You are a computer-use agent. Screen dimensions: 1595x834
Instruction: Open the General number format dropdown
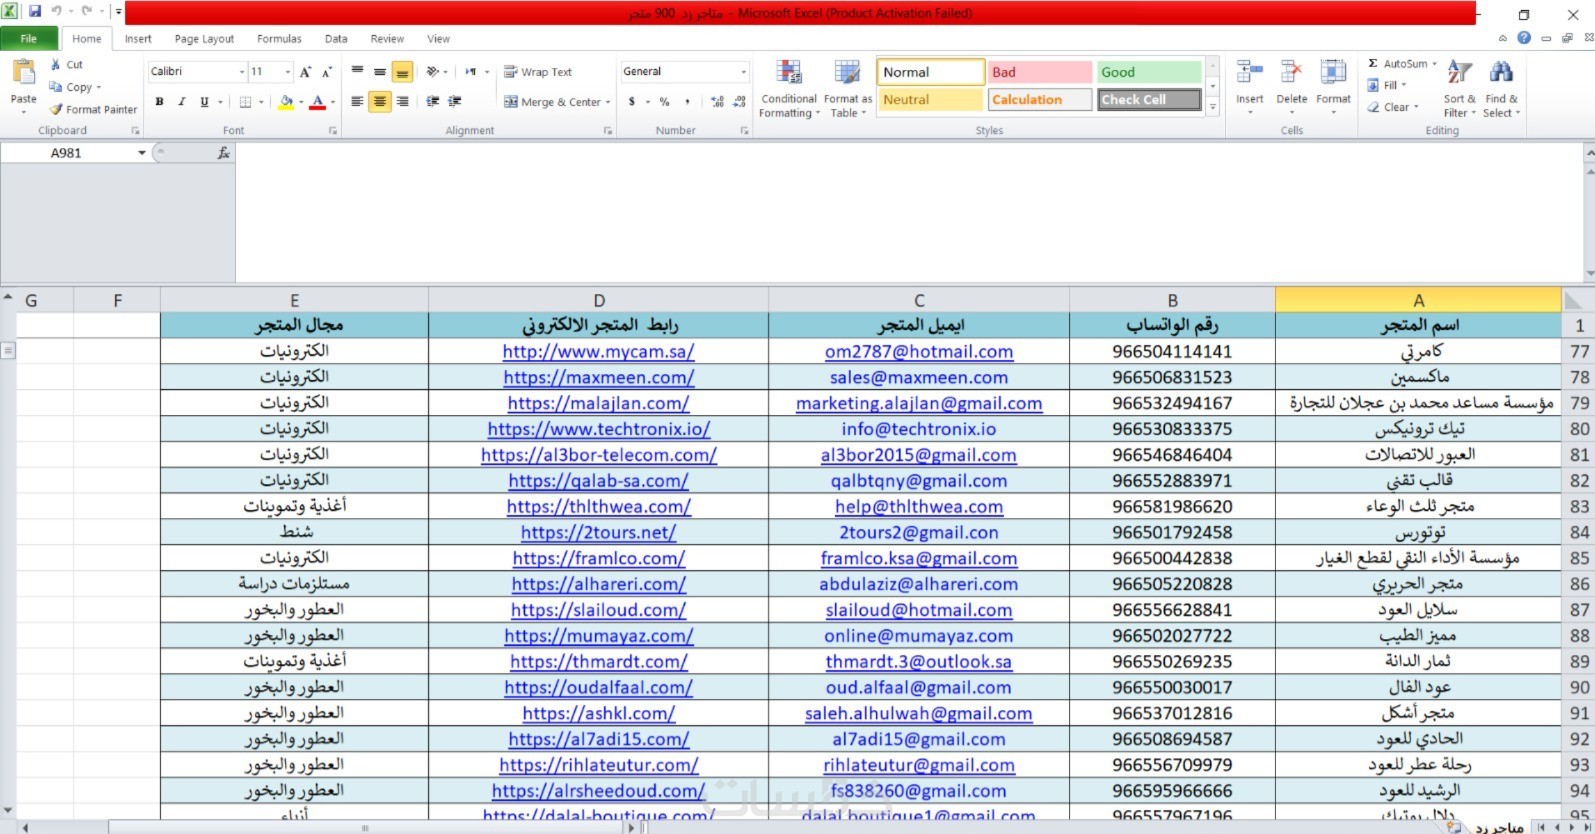coord(743,72)
